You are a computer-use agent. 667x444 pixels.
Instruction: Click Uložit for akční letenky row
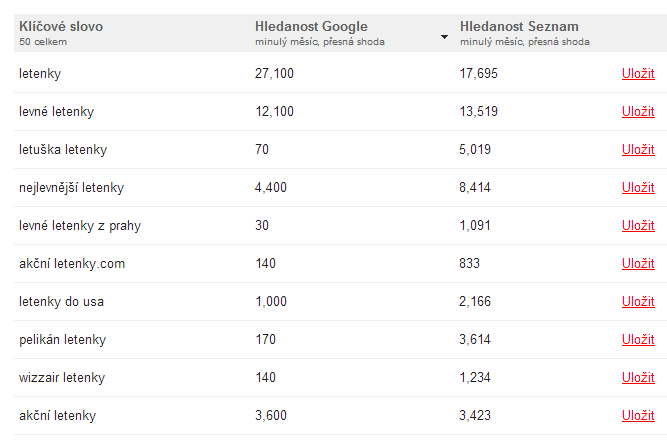coord(638,416)
